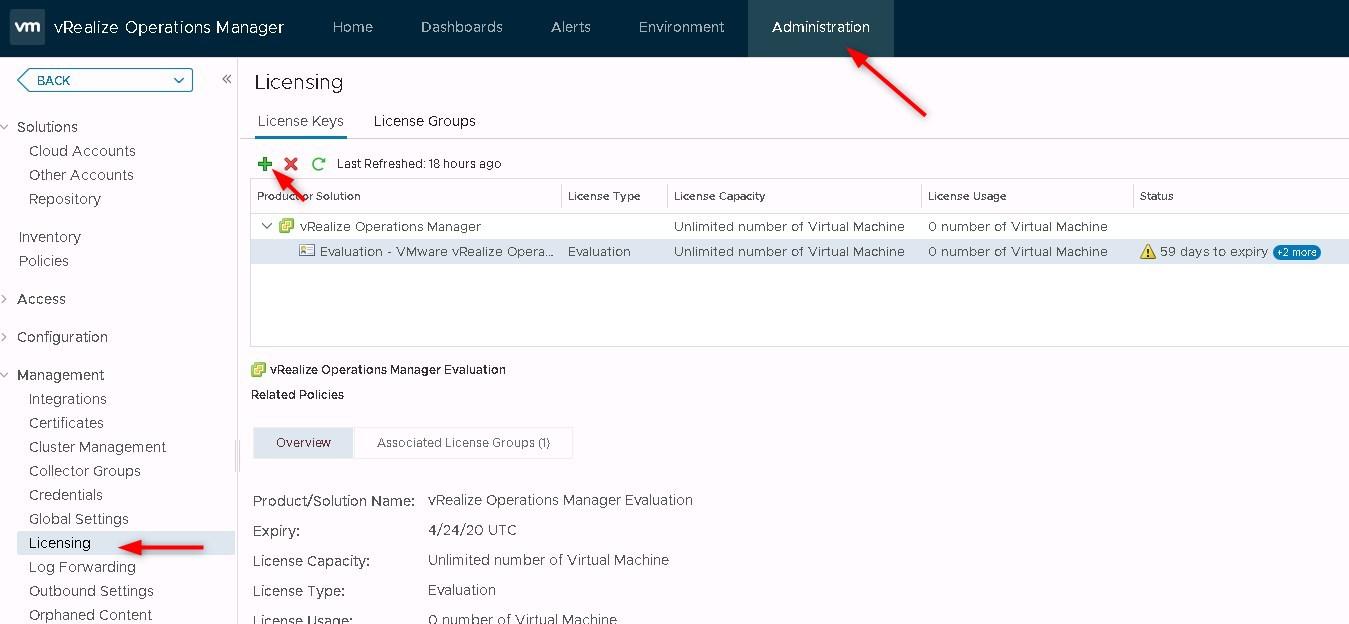
Task: Open Other Accounts
Action: (x=81, y=175)
